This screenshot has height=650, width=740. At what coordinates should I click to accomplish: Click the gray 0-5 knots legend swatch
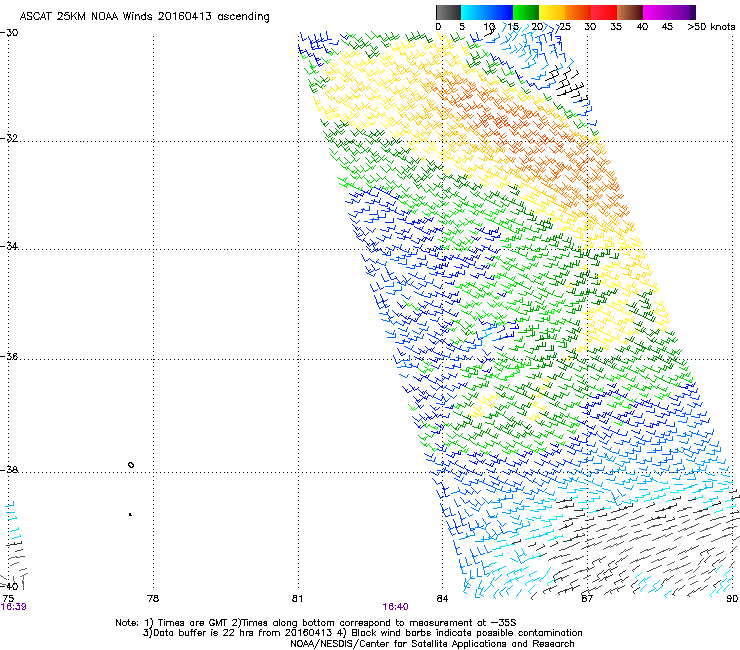448,12
